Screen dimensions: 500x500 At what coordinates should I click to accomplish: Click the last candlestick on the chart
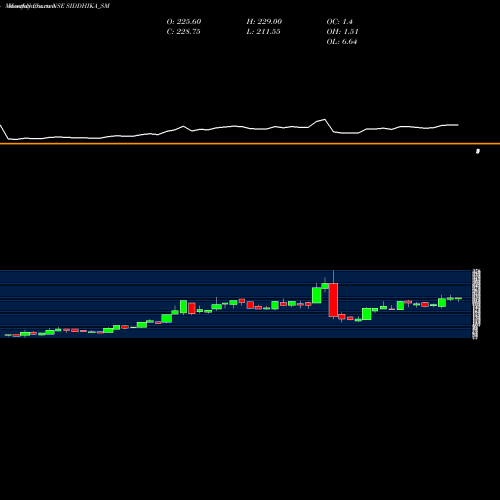[x=459, y=299]
